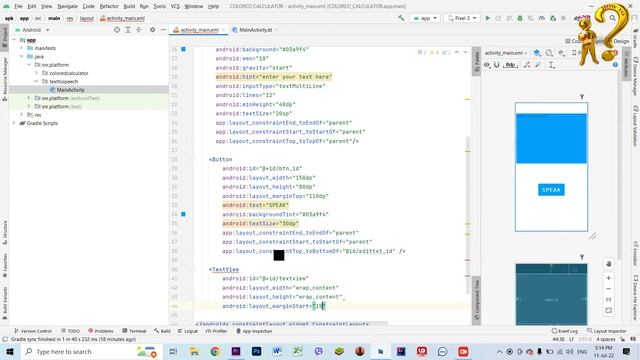Open the view options eye icon
The height and width of the screenshot is (360, 640).
click(487, 65)
